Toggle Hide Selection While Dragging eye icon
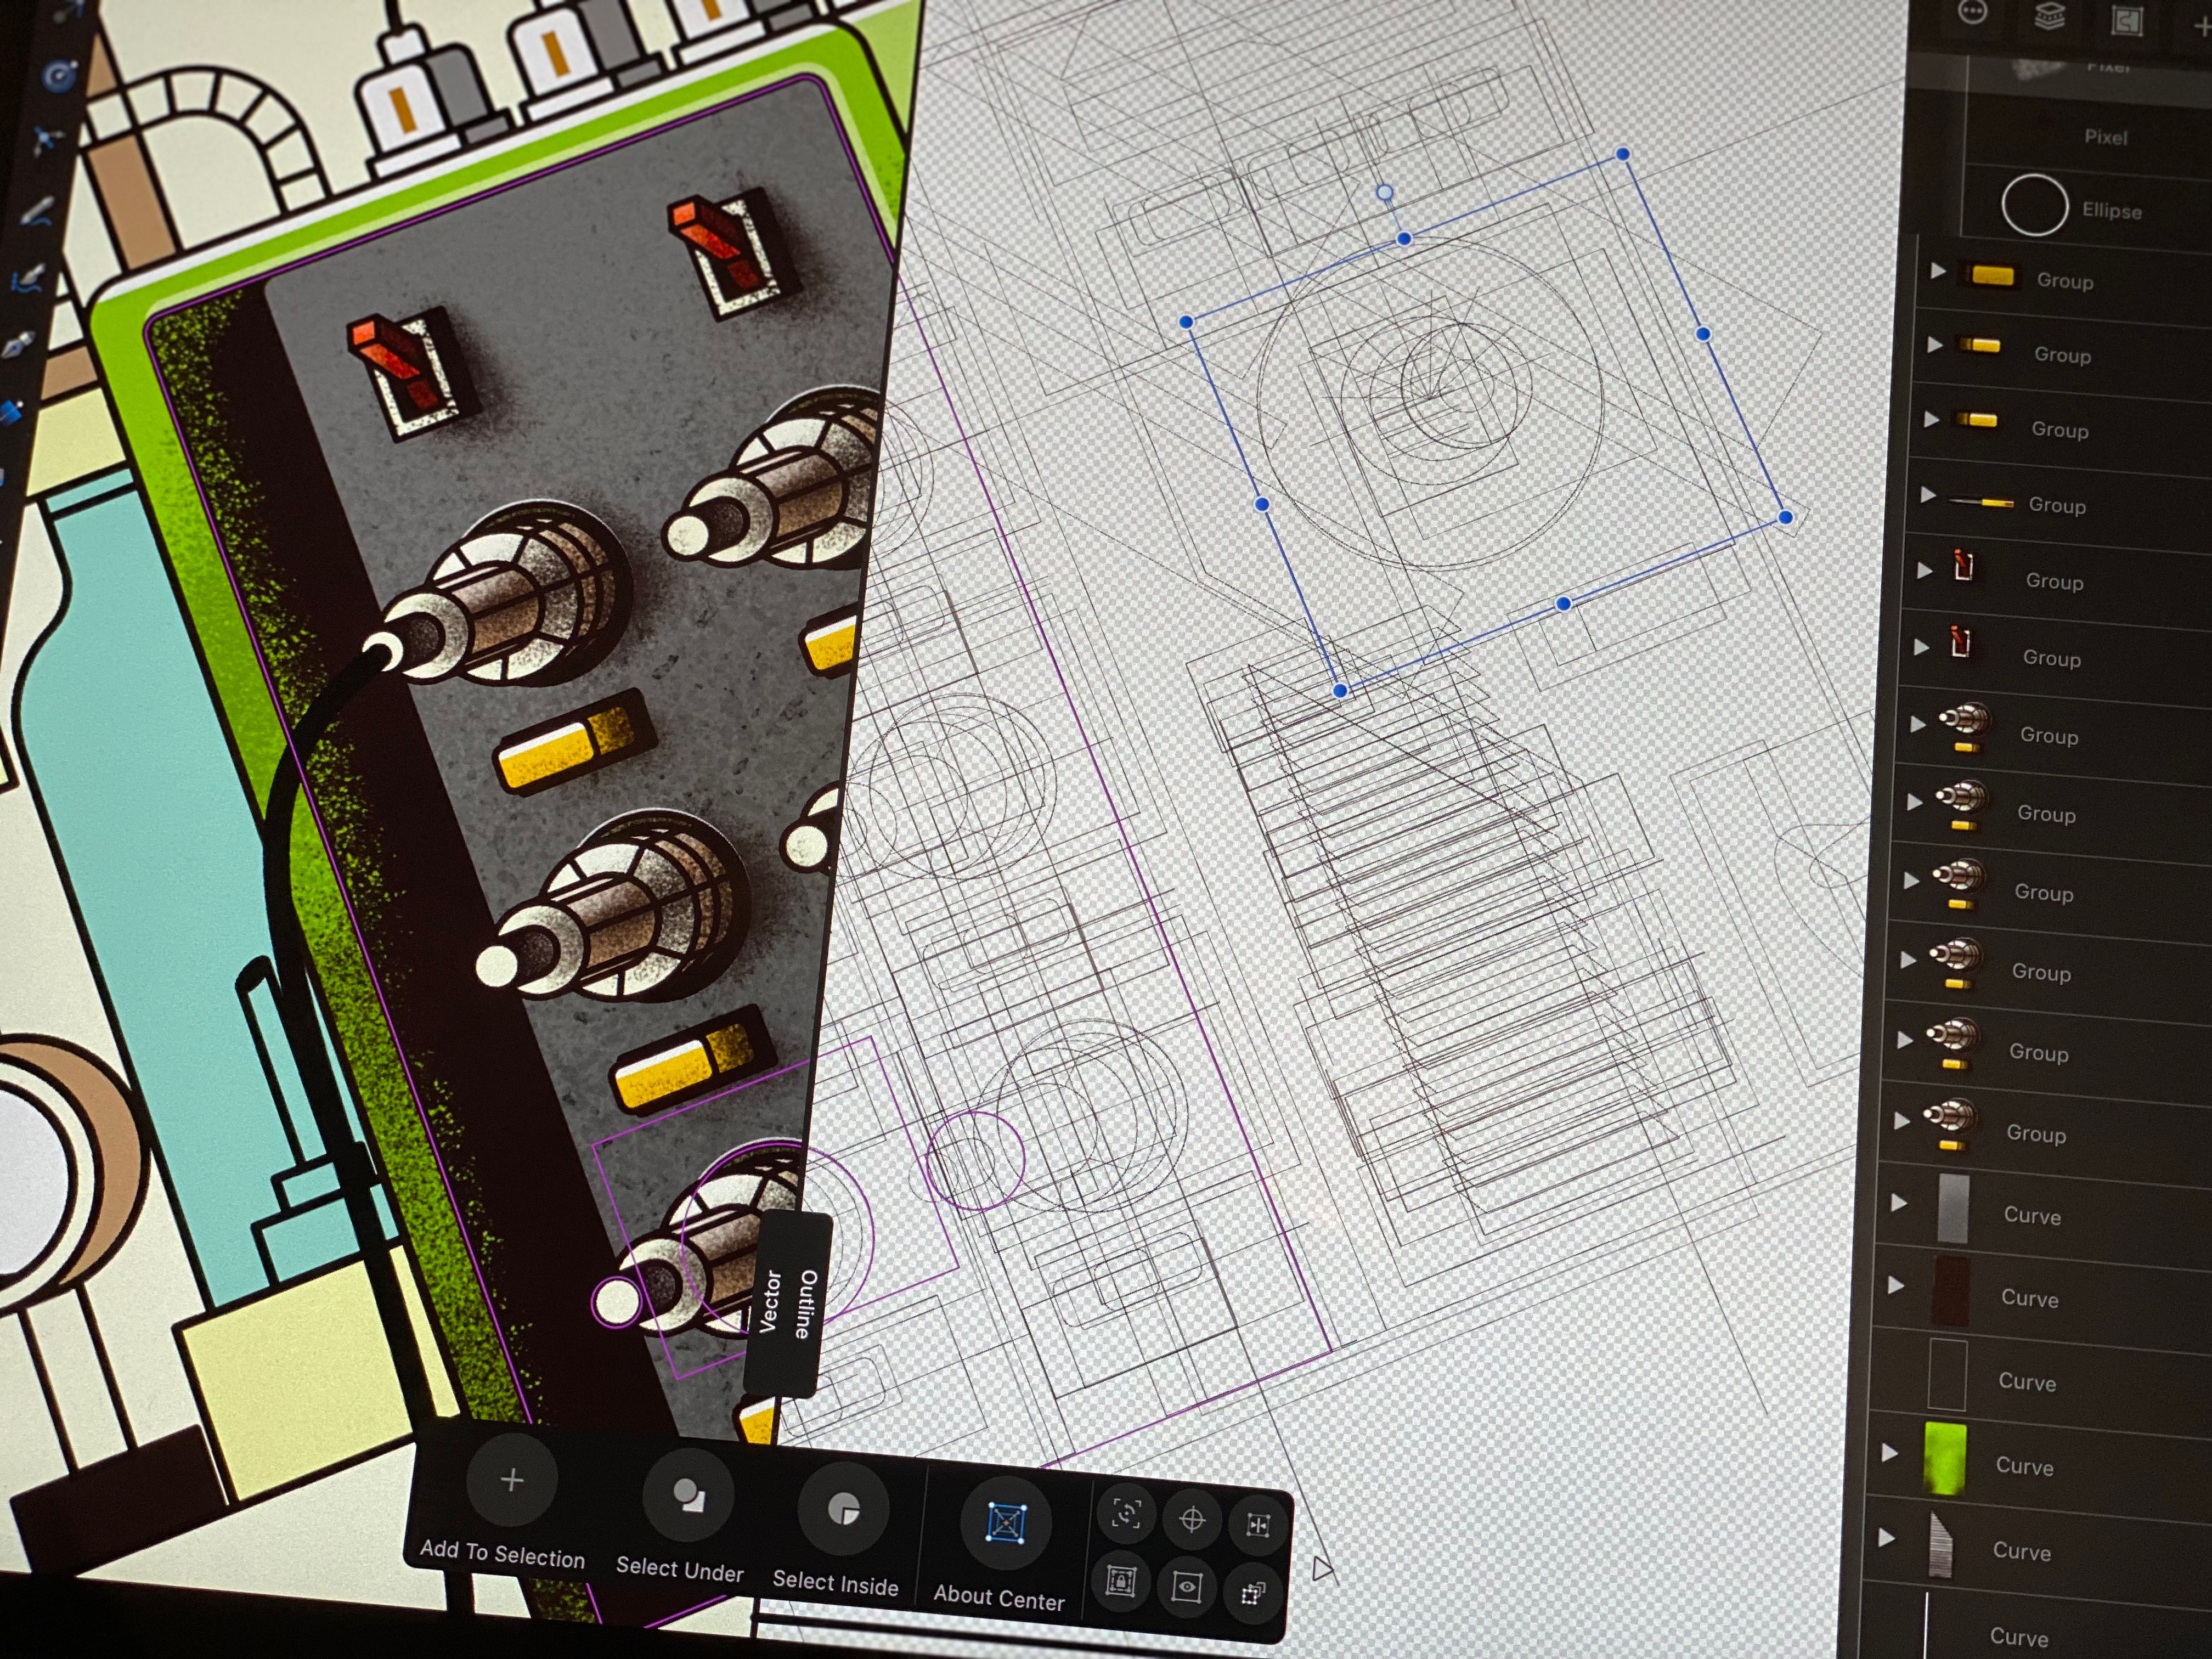This screenshot has width=2212, height=1659. coord(1186,1587)
